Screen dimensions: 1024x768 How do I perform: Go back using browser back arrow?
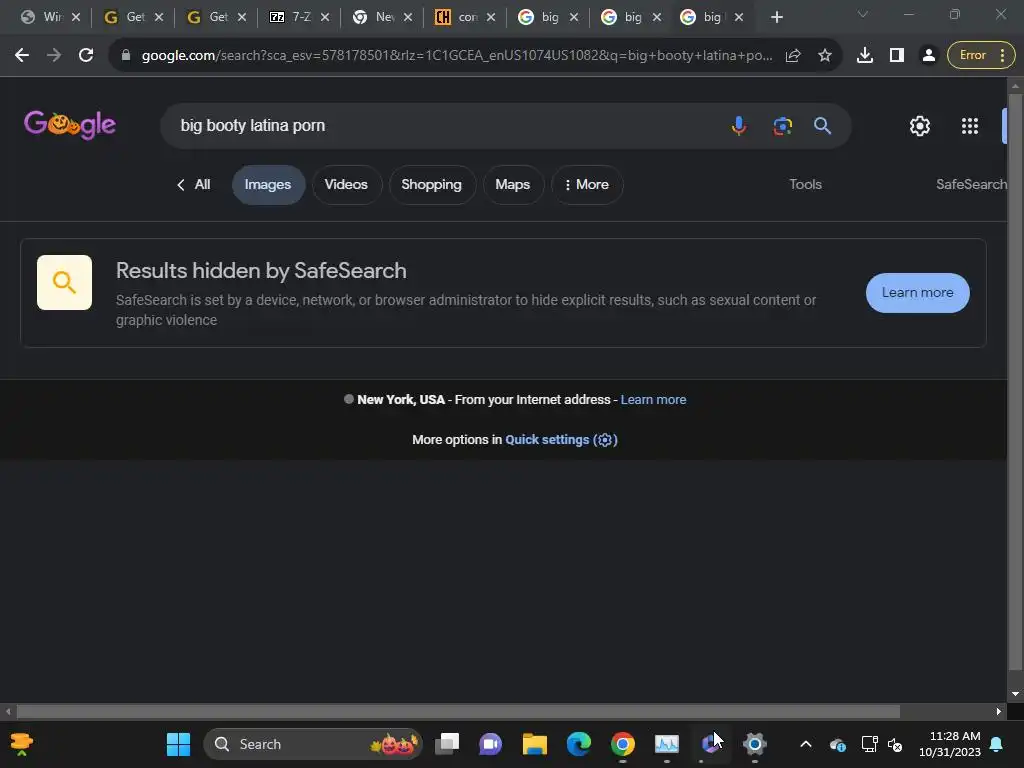[x=22, y=56]
